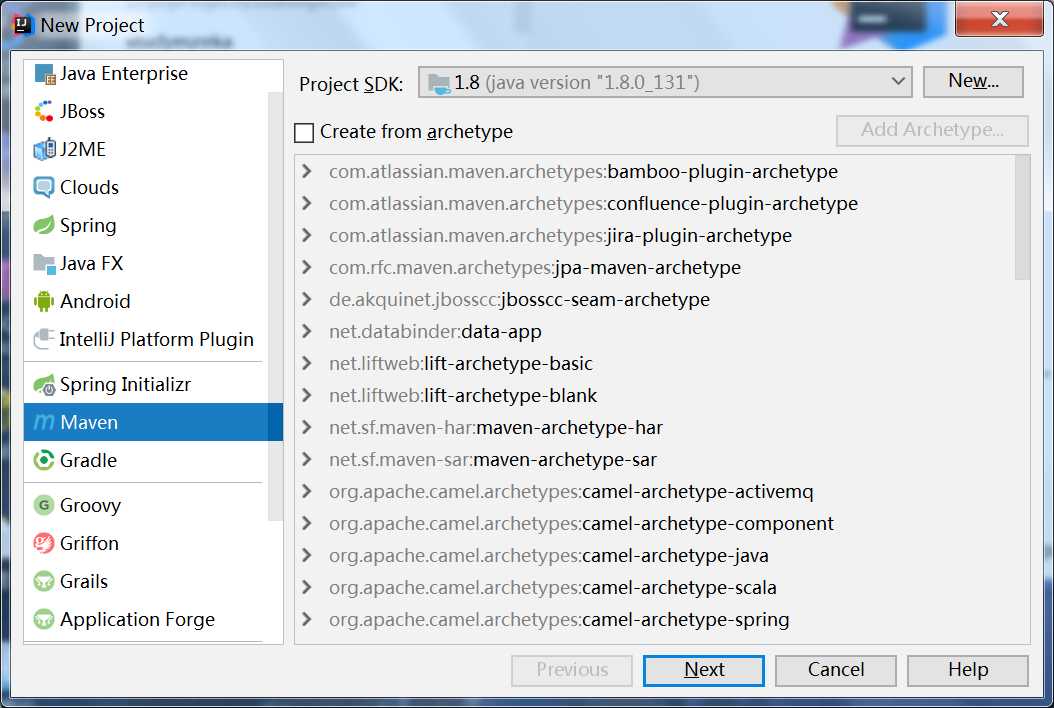Expand jbosscc-seam-archetype node
Screen dimensions: 1054x708
coord(307,299)
